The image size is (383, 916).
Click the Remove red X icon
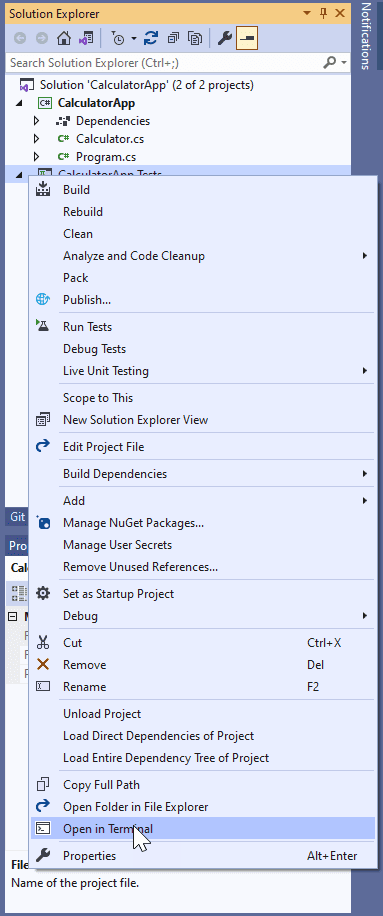tap(43, 664)
